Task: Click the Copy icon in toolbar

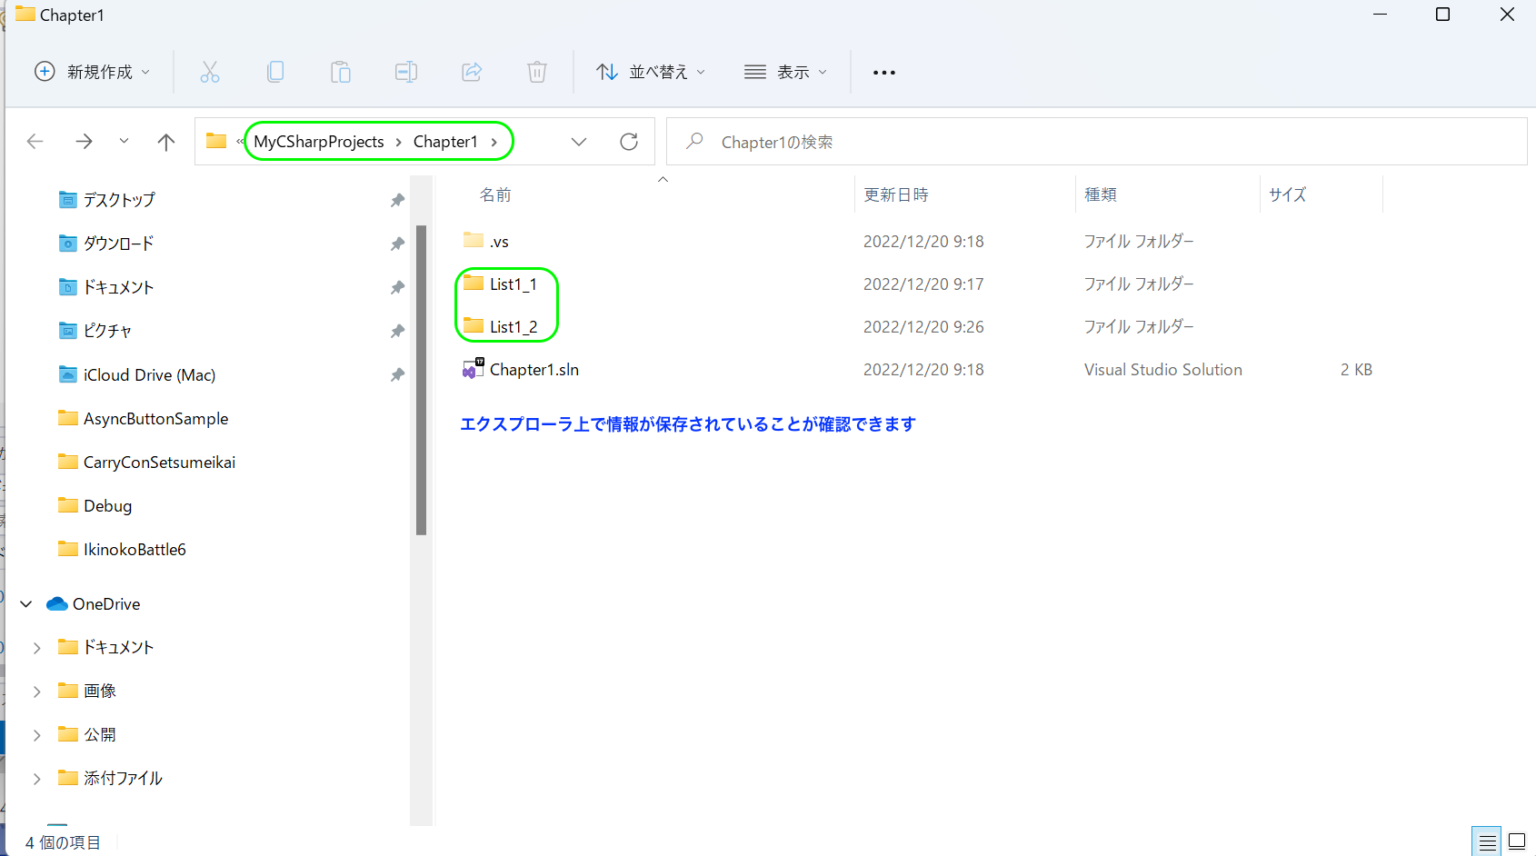Action: coord(275,72)
